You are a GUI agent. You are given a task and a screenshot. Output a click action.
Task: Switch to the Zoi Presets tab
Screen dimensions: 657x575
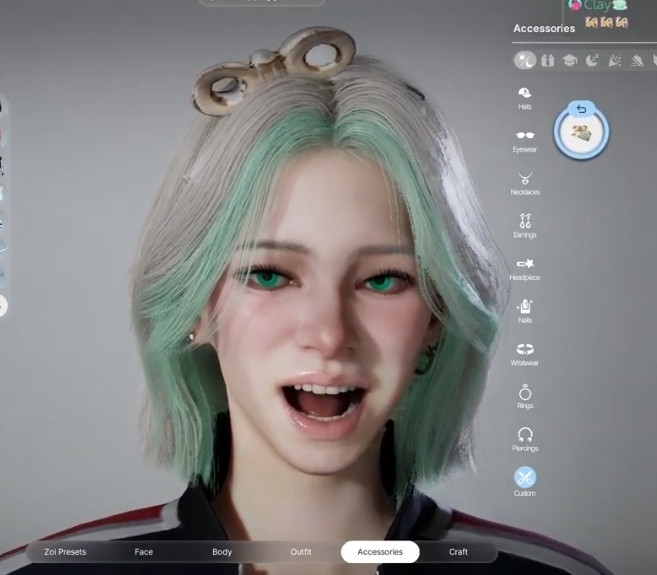tap(66, 552)
